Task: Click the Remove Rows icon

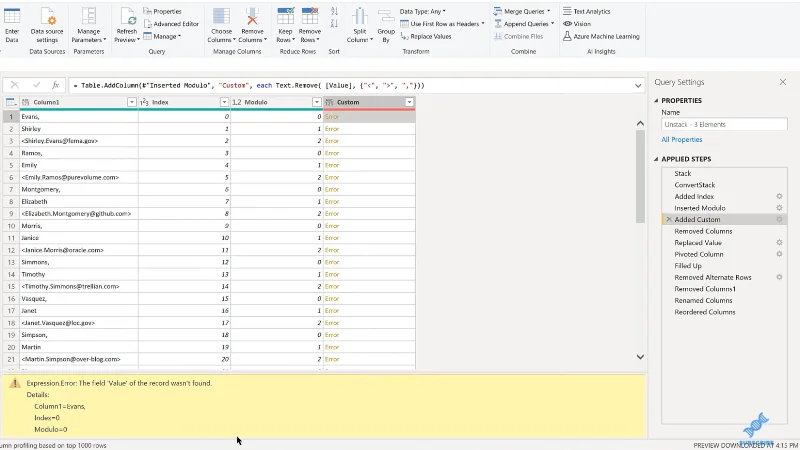Action: (x=310, y=16)
